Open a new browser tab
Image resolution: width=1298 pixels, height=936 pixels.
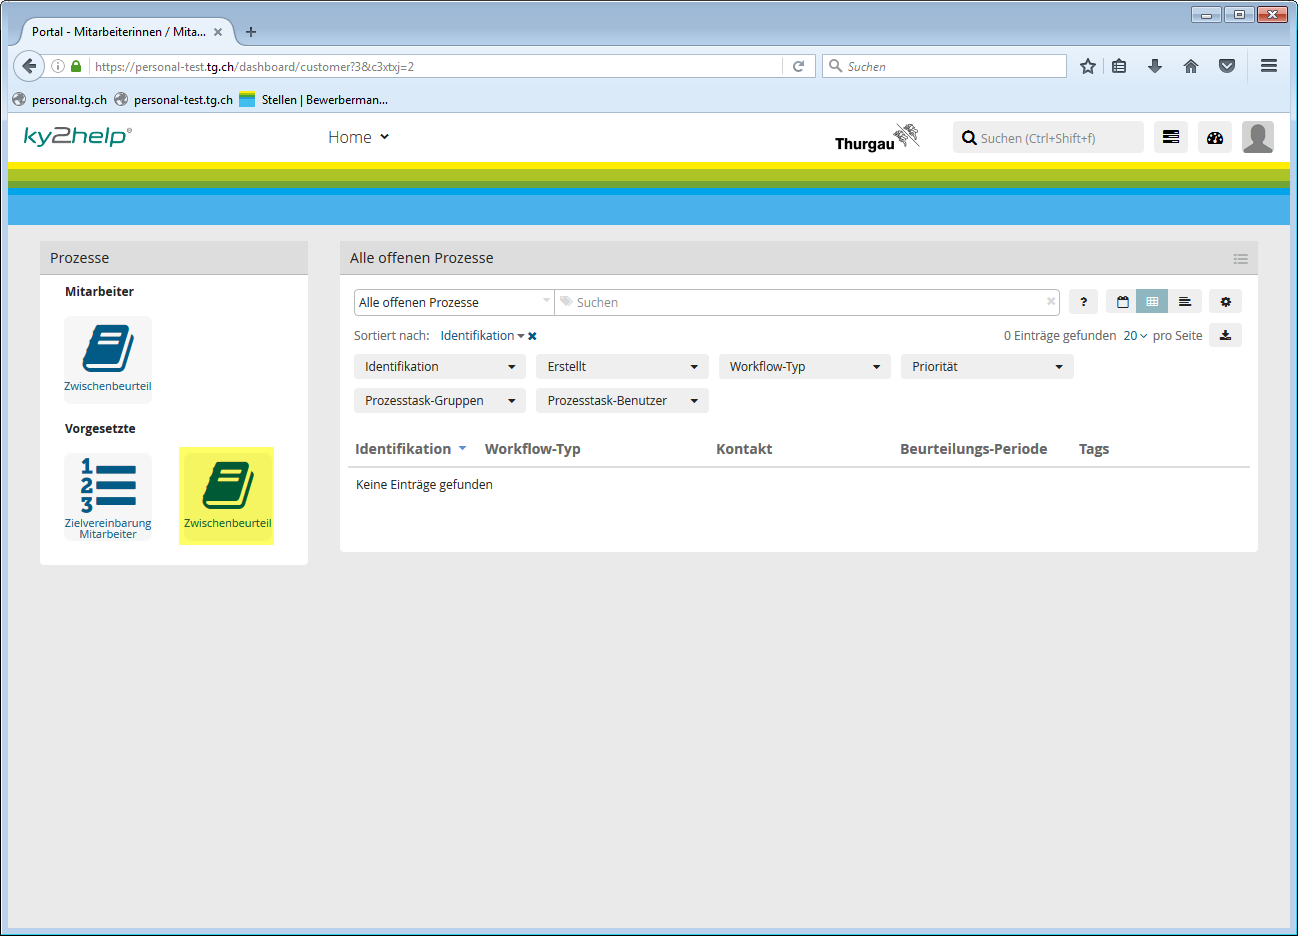coord(251,32)
